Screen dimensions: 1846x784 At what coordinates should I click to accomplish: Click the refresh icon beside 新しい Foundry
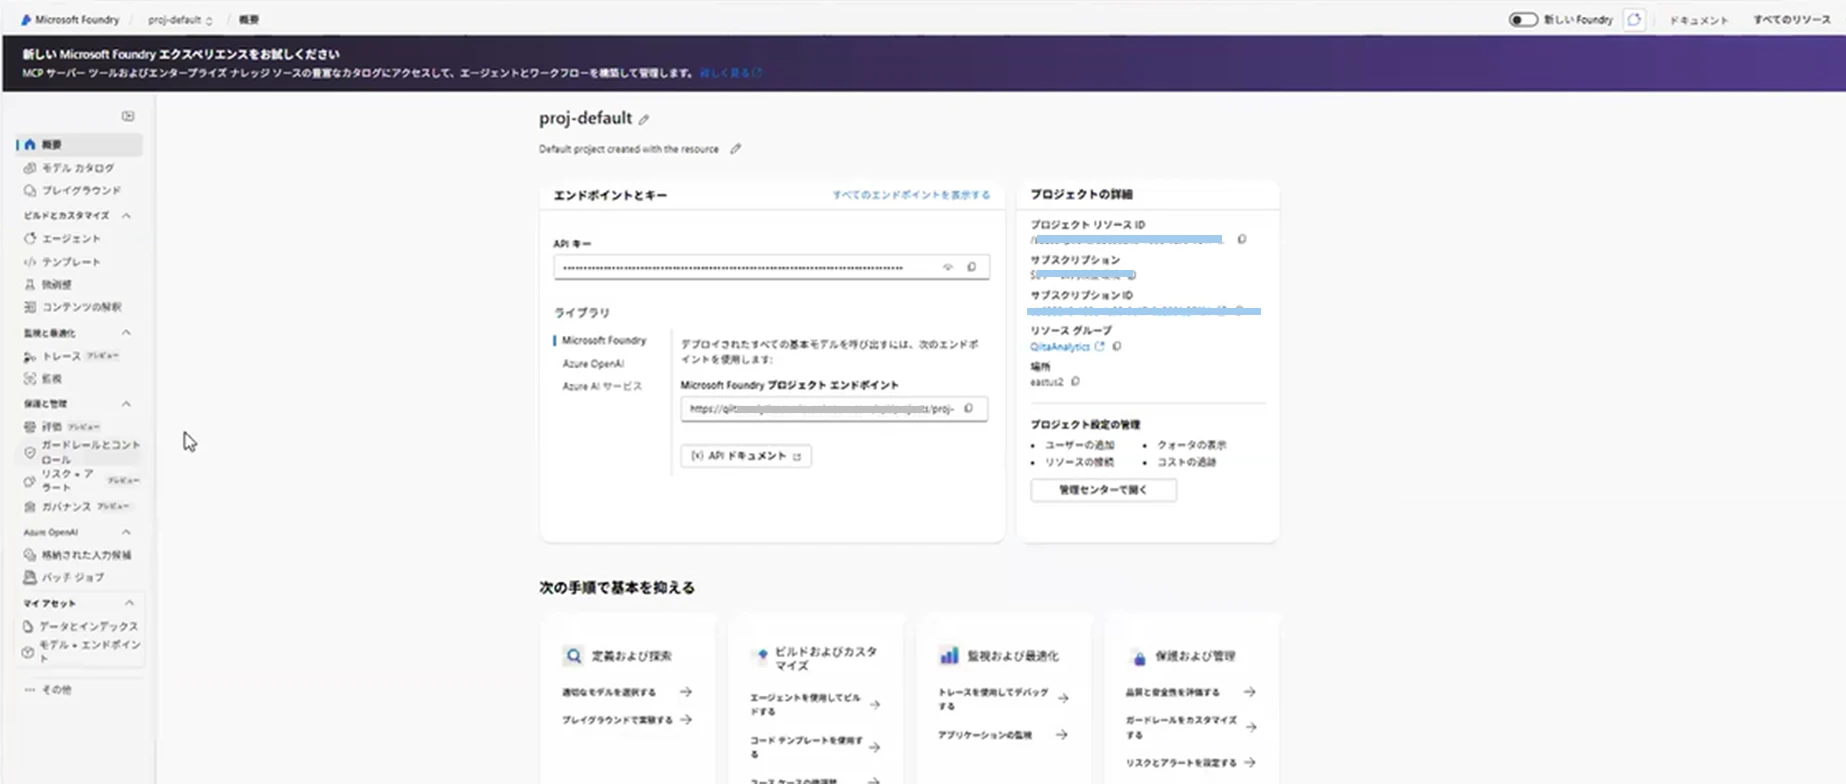[x=1634, y=20]
